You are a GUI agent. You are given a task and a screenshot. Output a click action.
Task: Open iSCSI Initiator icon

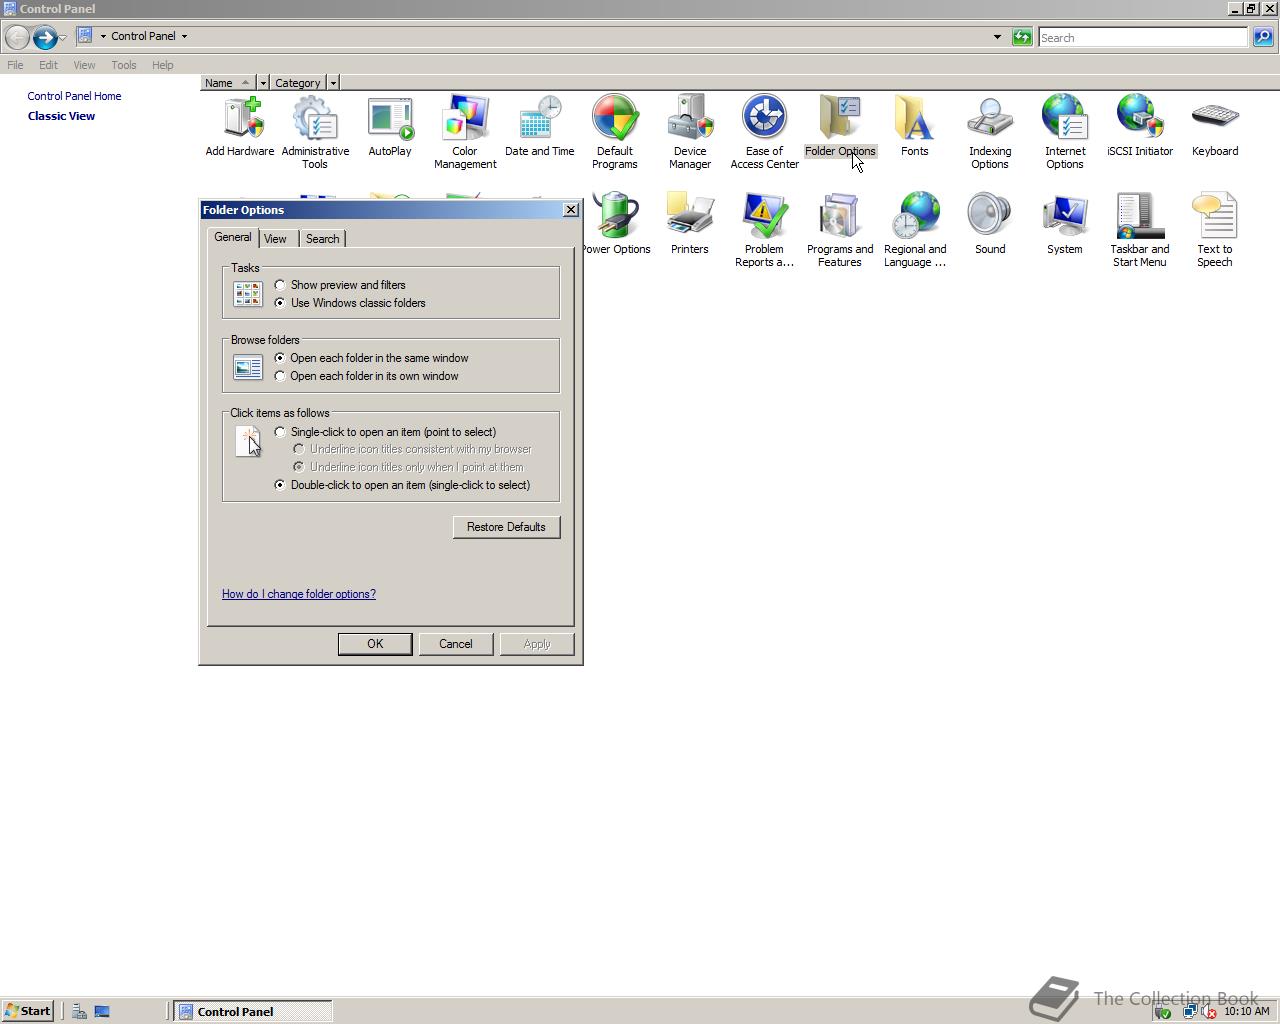[1140, 127]
